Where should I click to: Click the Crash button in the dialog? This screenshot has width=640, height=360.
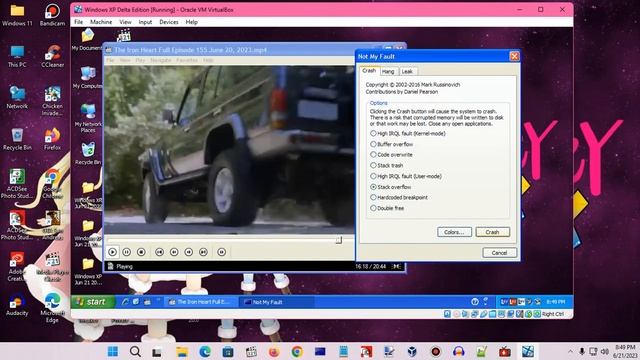point(493,232)
